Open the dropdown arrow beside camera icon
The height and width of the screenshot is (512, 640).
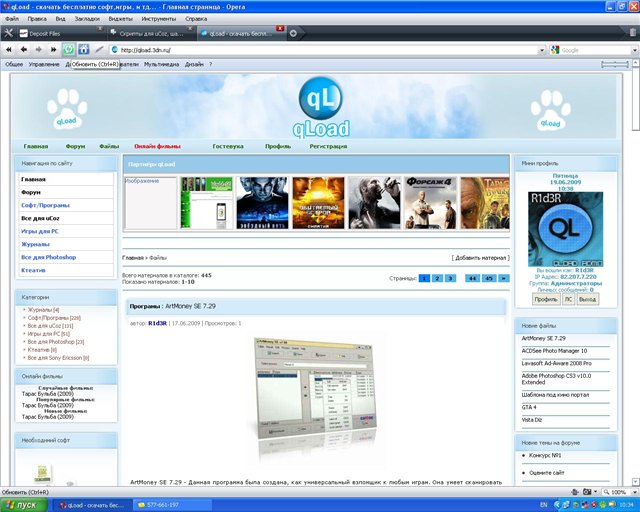pos(595,492)
